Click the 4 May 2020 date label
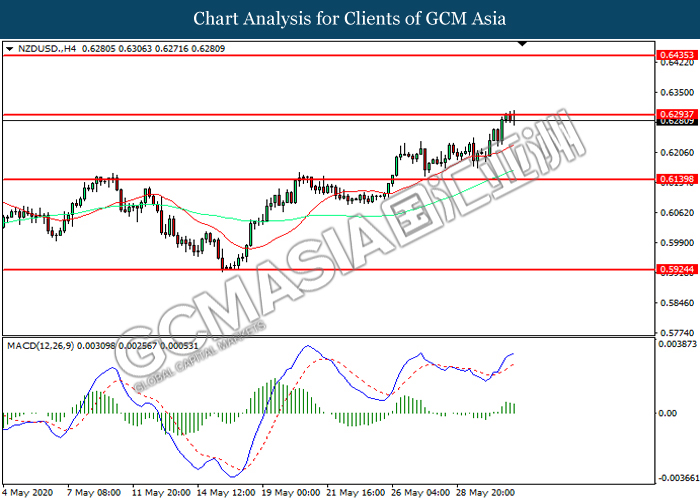 (28, 493)
